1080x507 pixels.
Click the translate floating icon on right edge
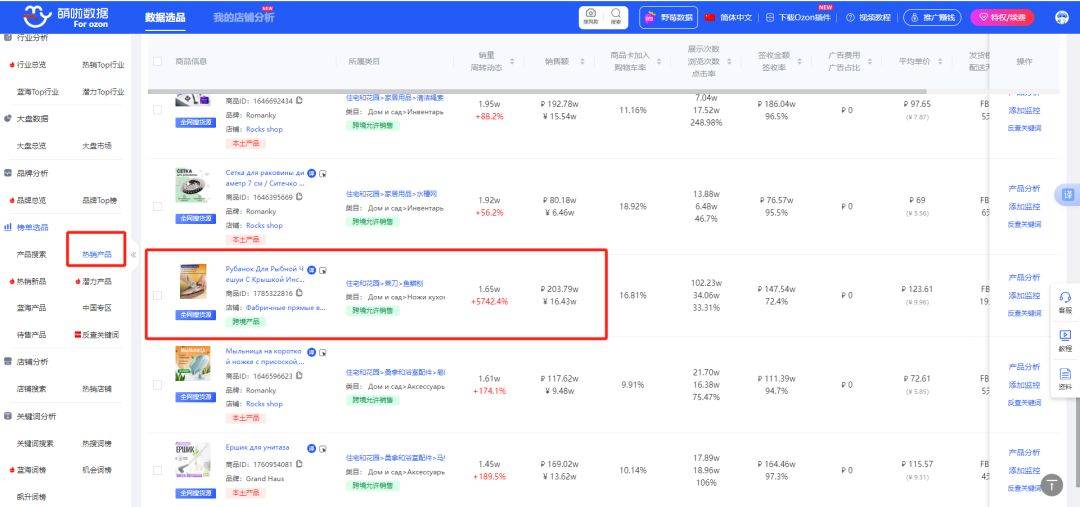click(x=1068, y=195)
